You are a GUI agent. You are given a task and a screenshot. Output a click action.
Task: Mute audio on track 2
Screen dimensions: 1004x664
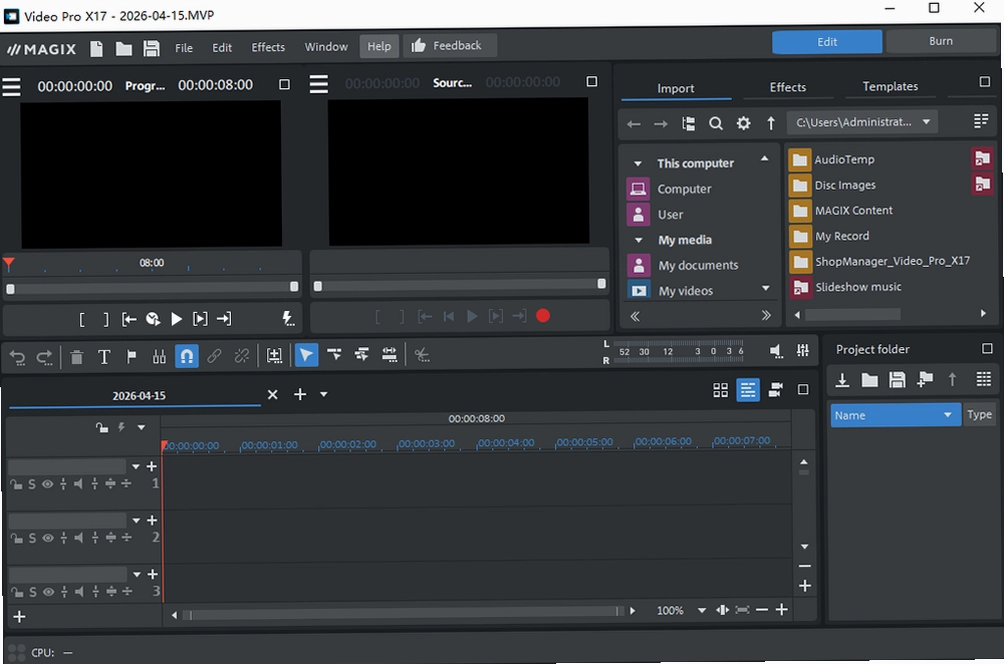[79, 538]
